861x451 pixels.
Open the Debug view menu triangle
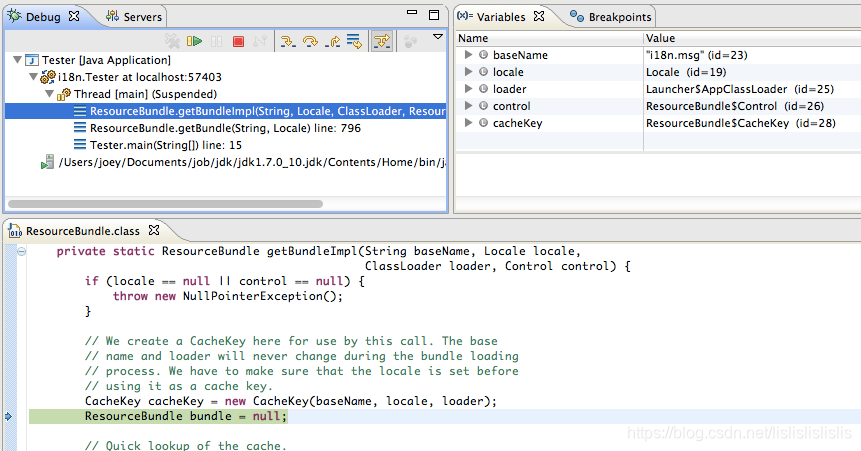point(438,37)
